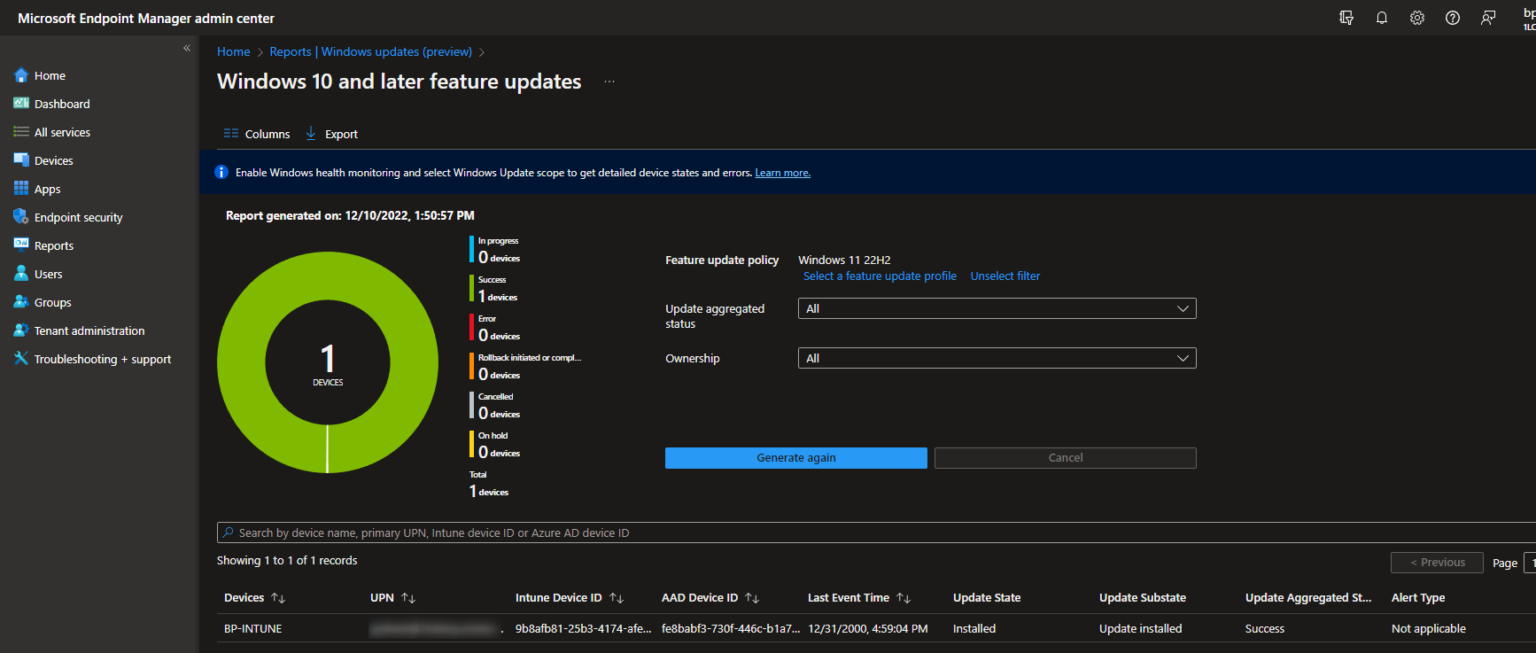Expand the Ownership filter dropdown
The height and width of the screenshot is (653, 1536).
pos(996,357)
